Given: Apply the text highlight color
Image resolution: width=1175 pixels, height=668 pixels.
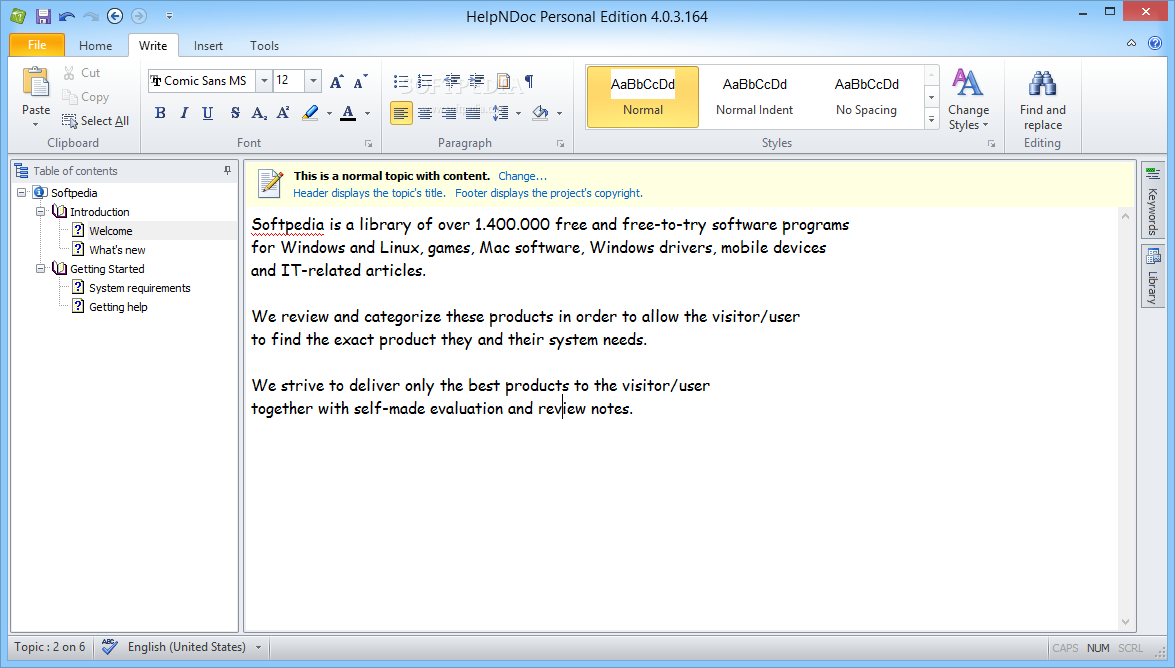Looking at the screenshot, I should point(310,113).
